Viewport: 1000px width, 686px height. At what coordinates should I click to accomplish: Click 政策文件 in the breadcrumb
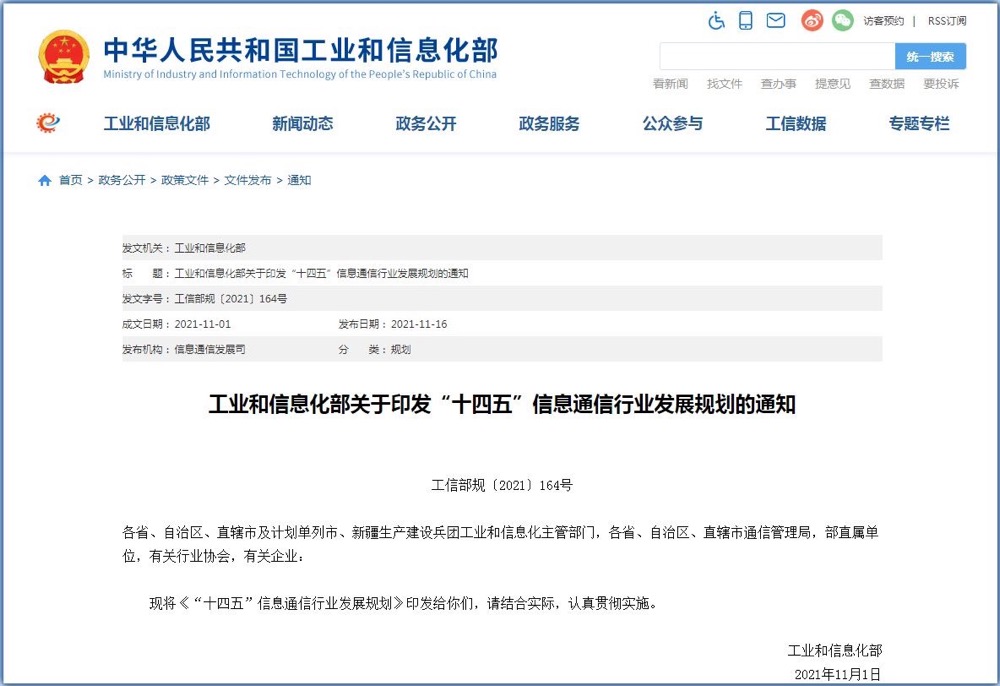185,181
